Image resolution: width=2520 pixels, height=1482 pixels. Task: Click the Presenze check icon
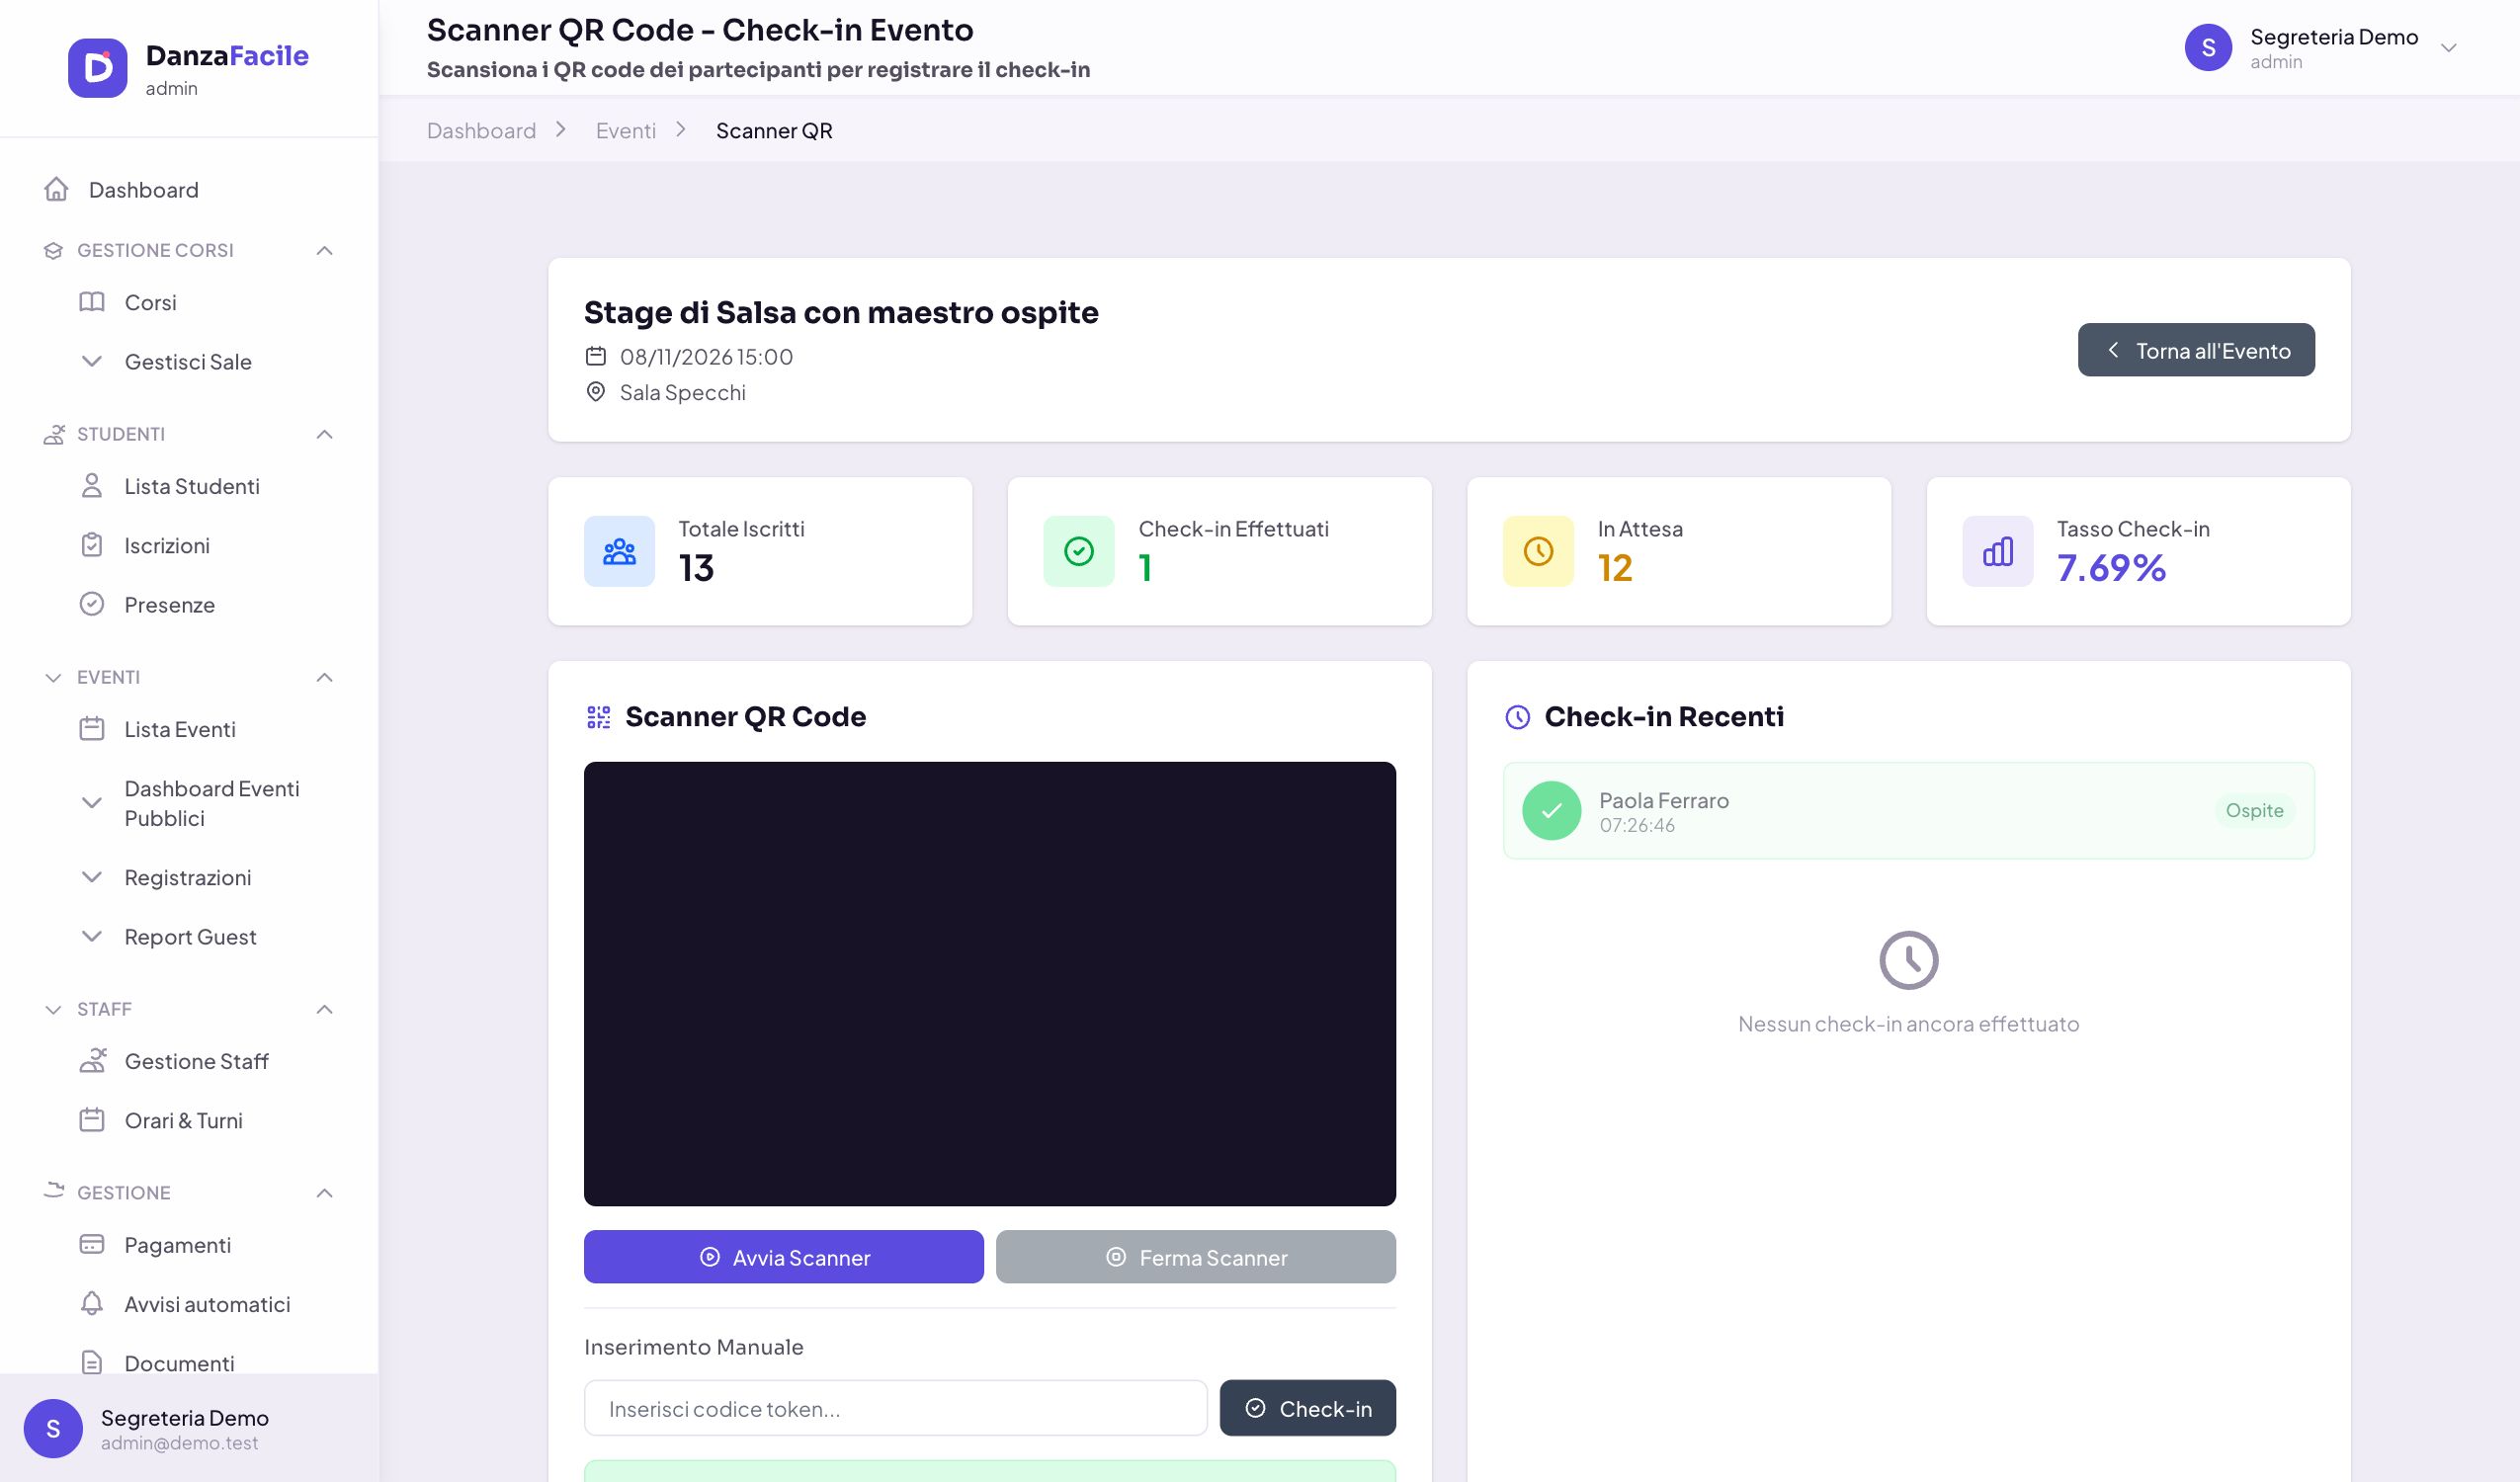[92, 604]
